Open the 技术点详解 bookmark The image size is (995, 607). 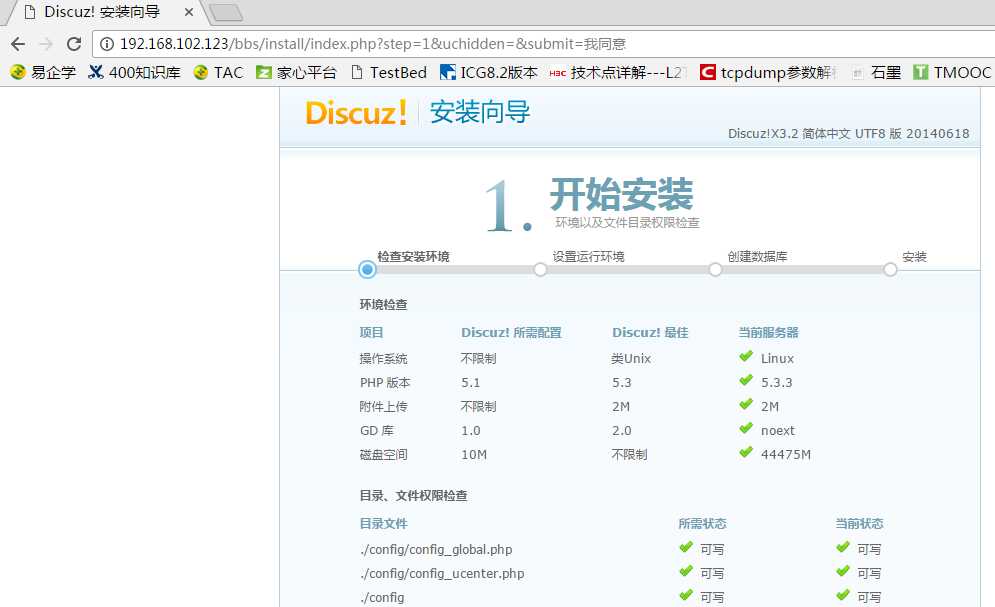(x=617, y=72)
